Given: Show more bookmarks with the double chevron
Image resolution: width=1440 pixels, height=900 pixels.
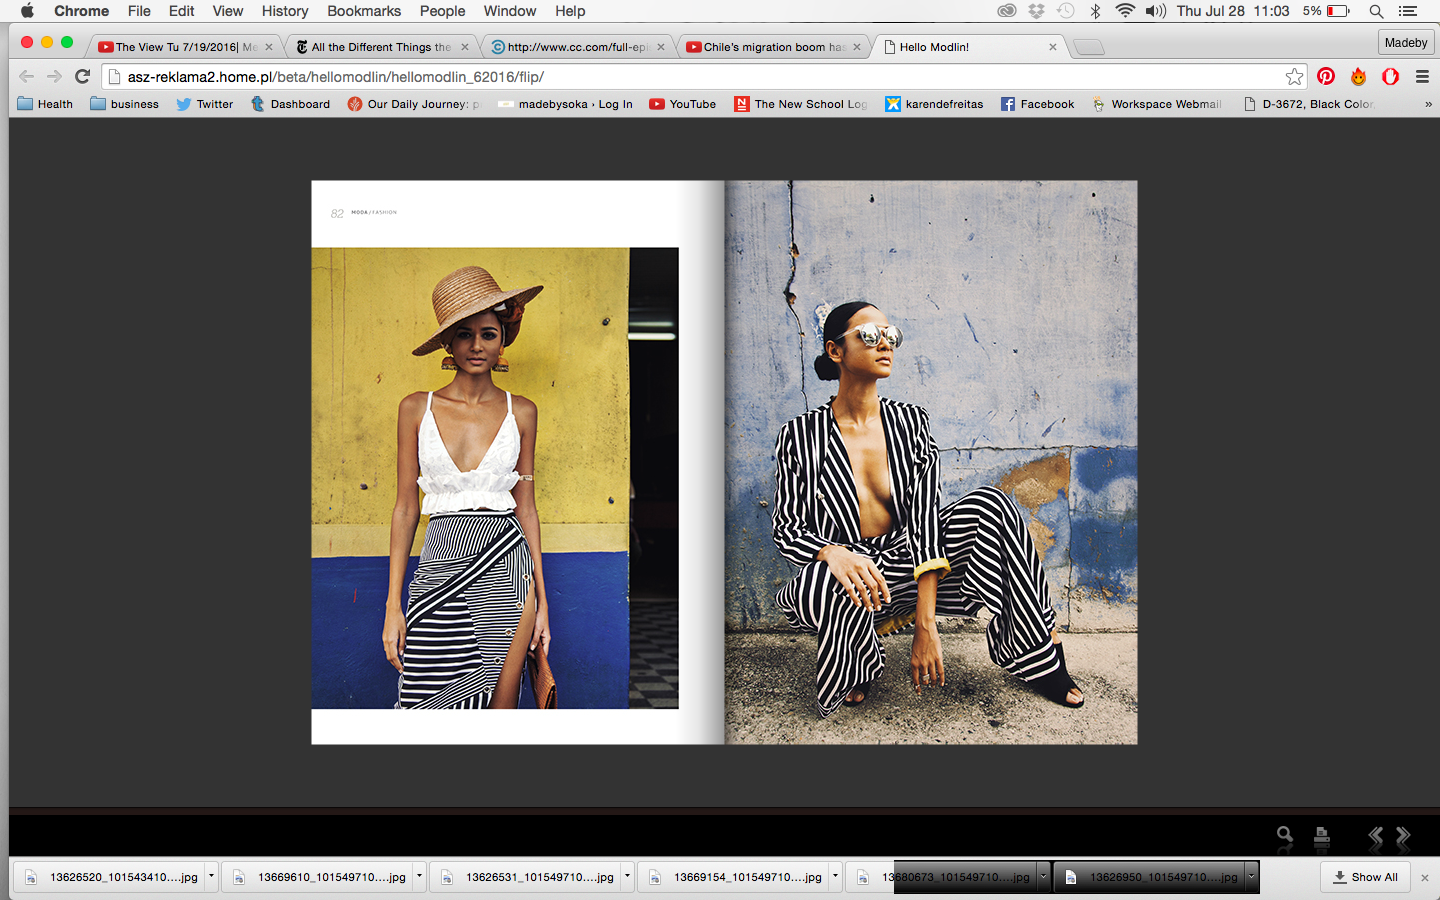Looking at the screenshot, I should click(1428, 104).
